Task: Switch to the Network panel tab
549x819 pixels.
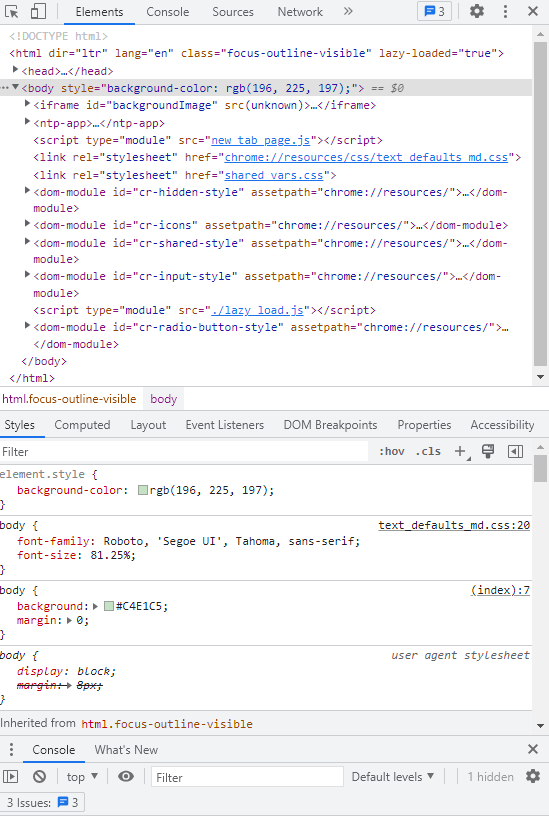Action: (x=300, y=11)
